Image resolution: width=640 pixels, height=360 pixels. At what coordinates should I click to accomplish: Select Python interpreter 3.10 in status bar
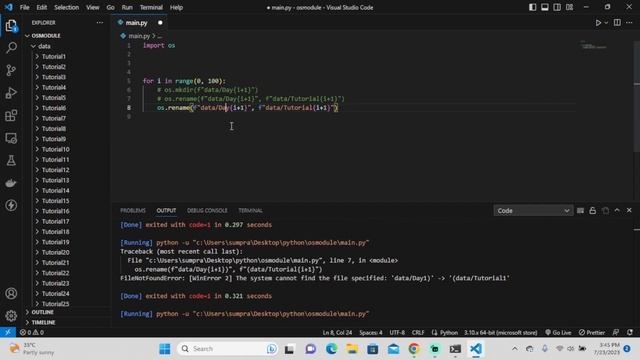(x=500, y=333)
